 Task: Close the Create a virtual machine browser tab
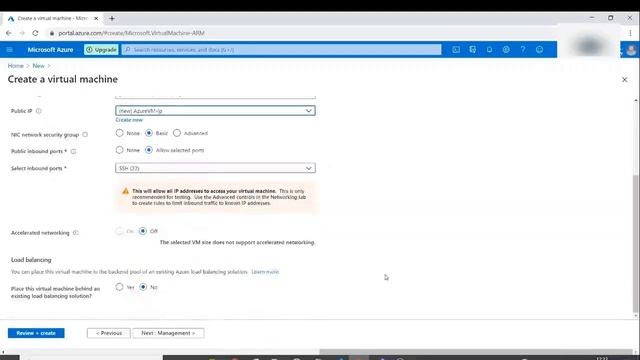(x=96, y=18)
